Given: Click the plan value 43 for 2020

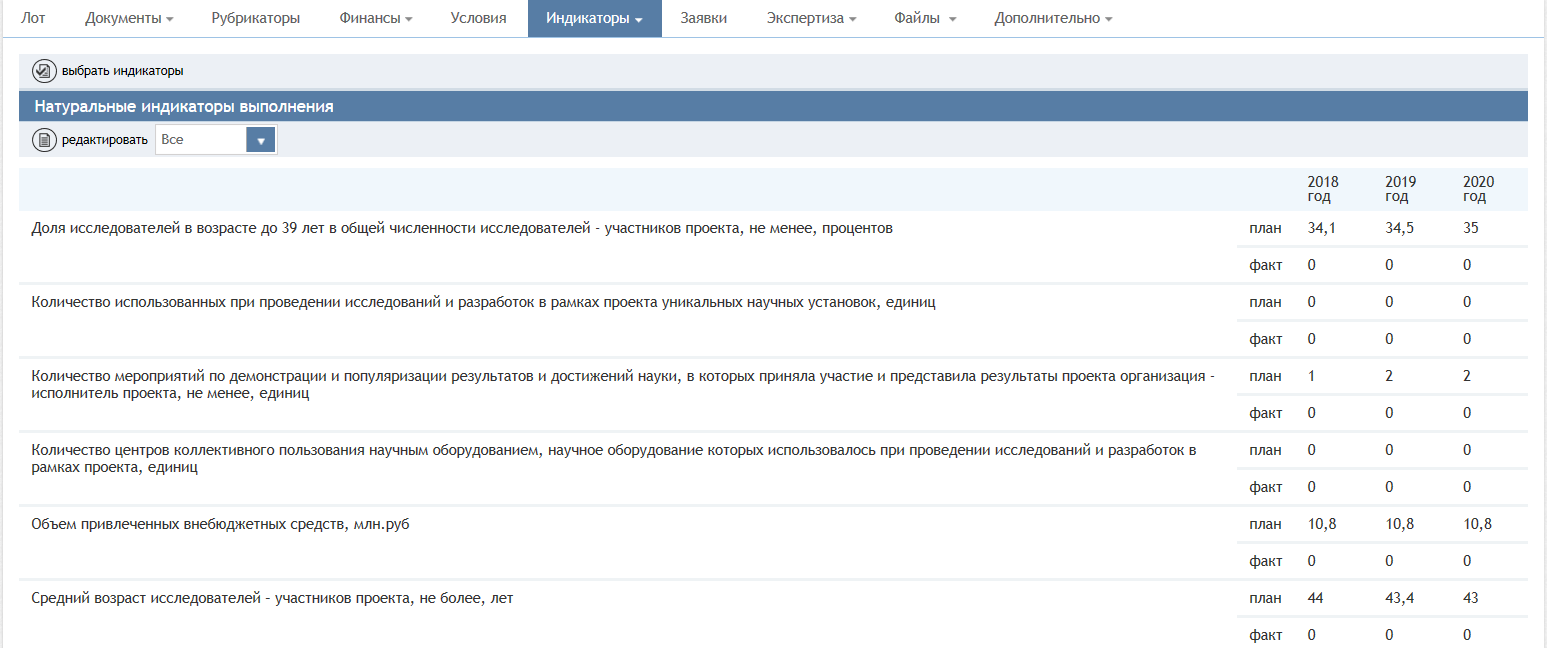Looking at the screenshot, I should [x=1470, y=598].
